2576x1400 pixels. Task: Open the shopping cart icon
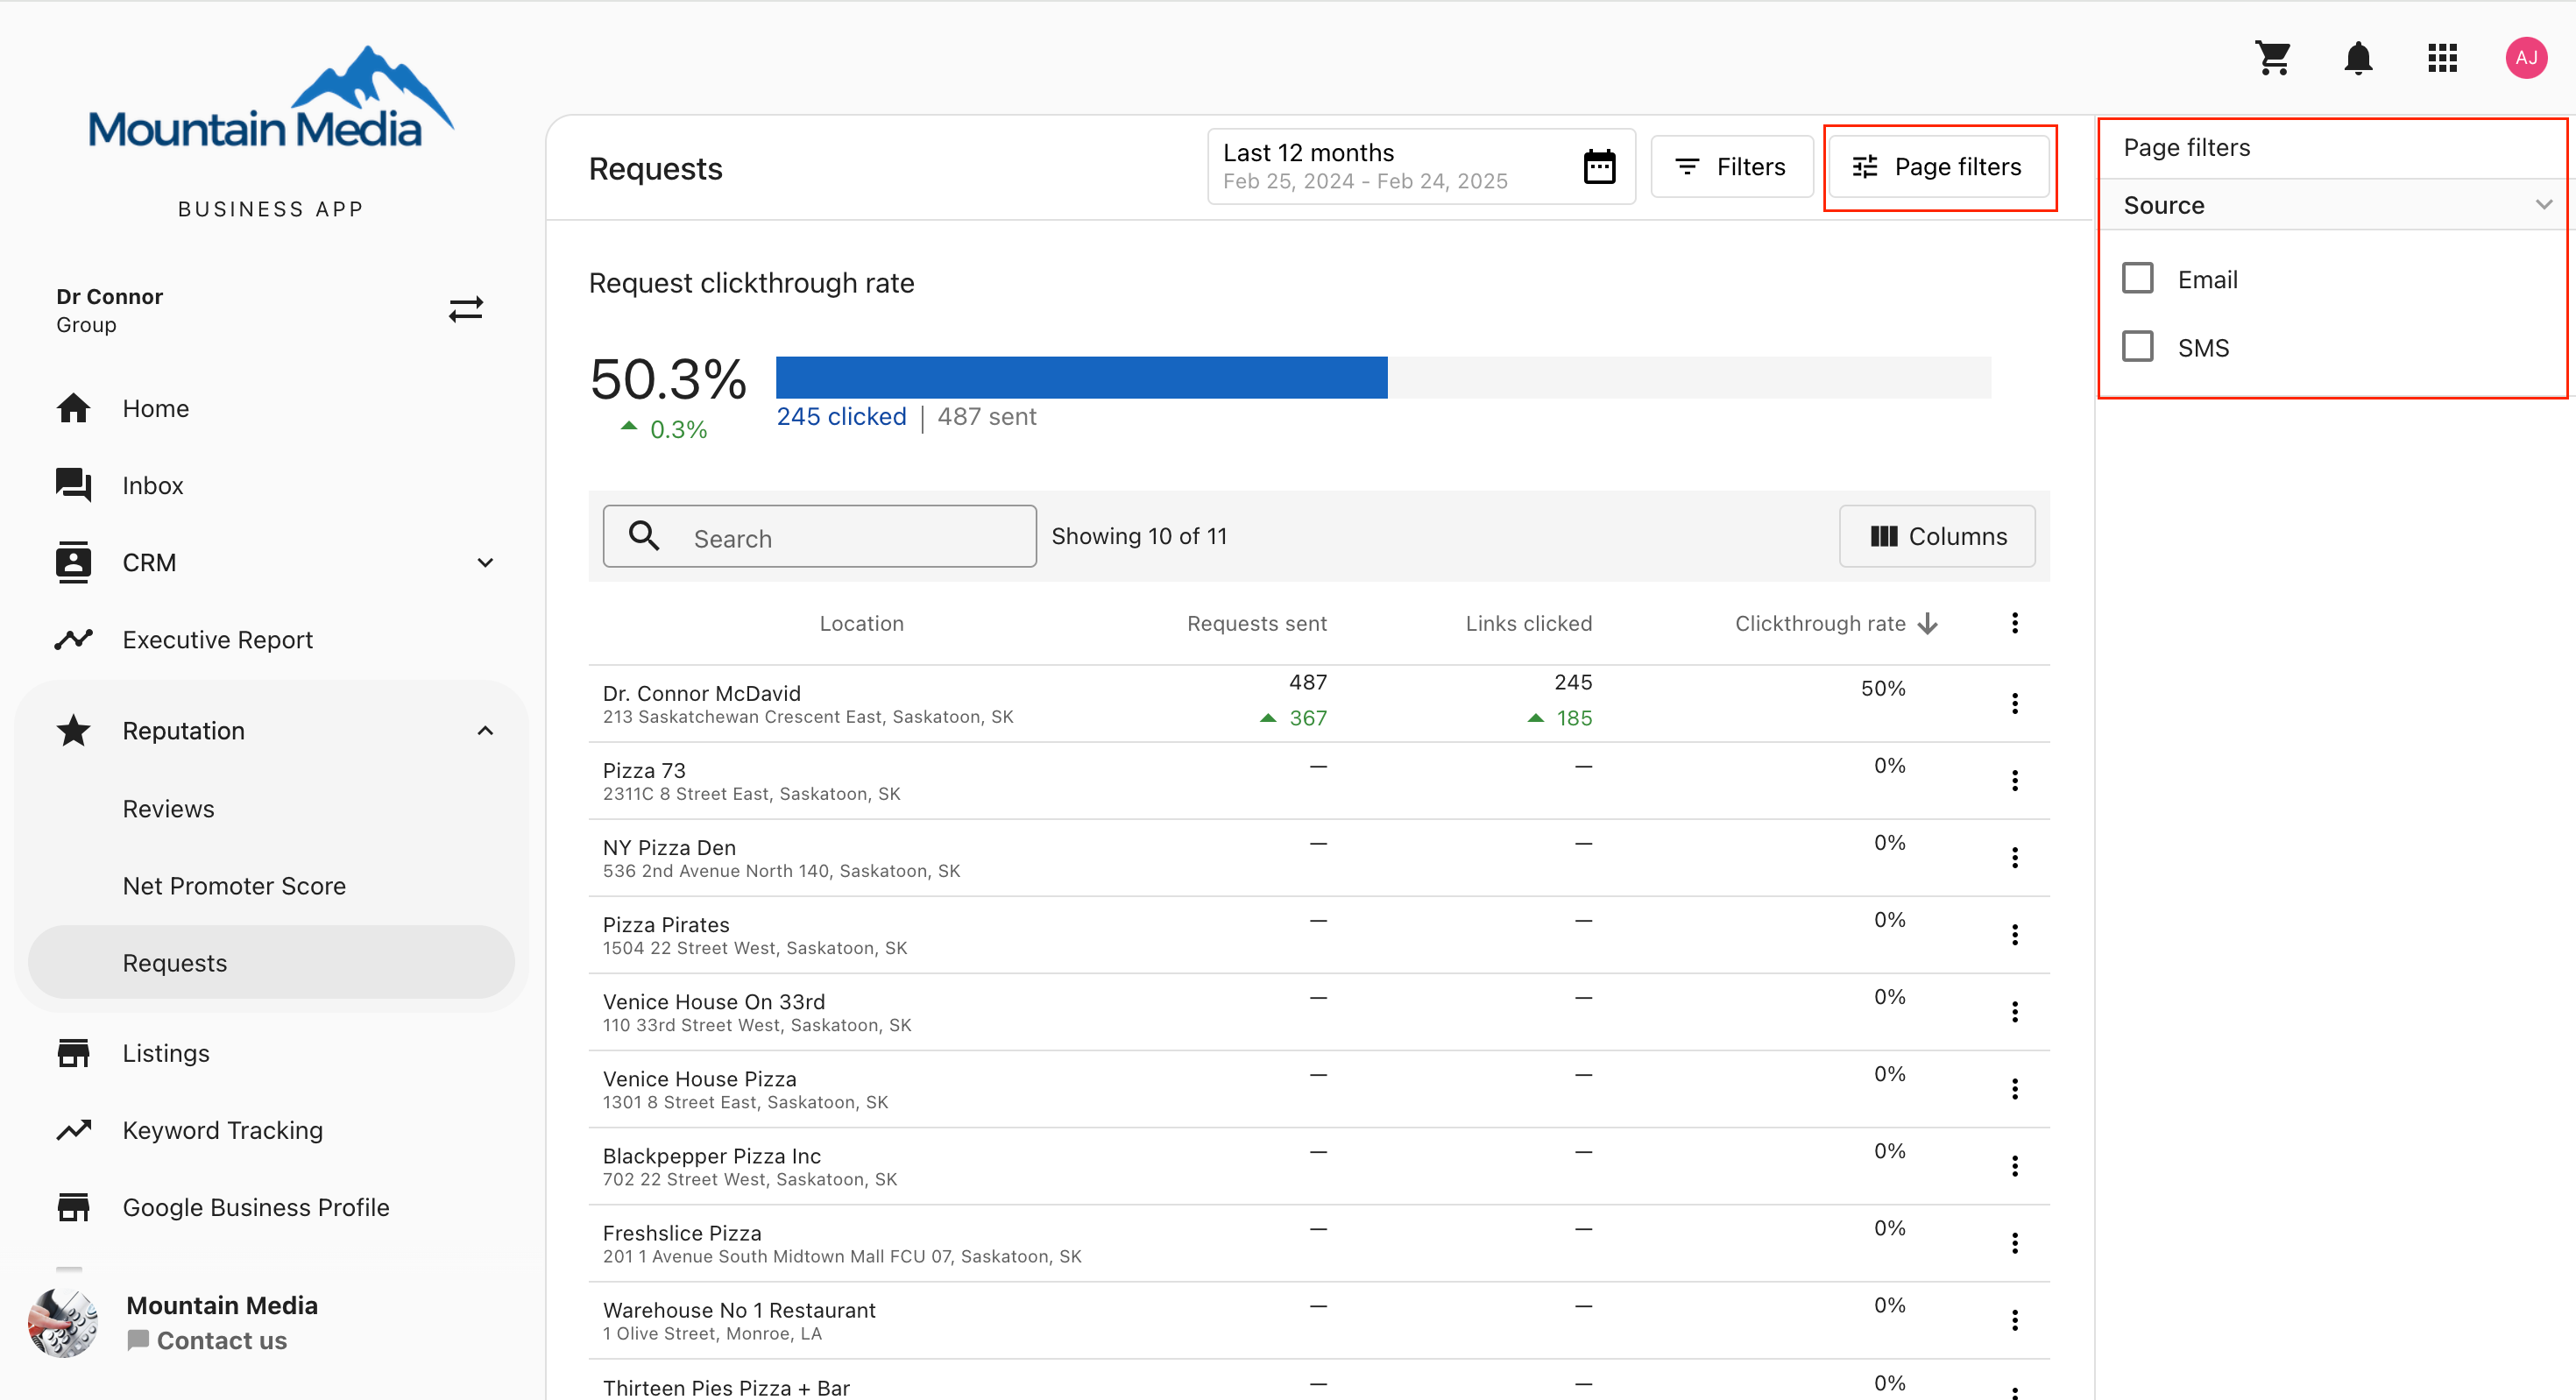coord(2273,58)
